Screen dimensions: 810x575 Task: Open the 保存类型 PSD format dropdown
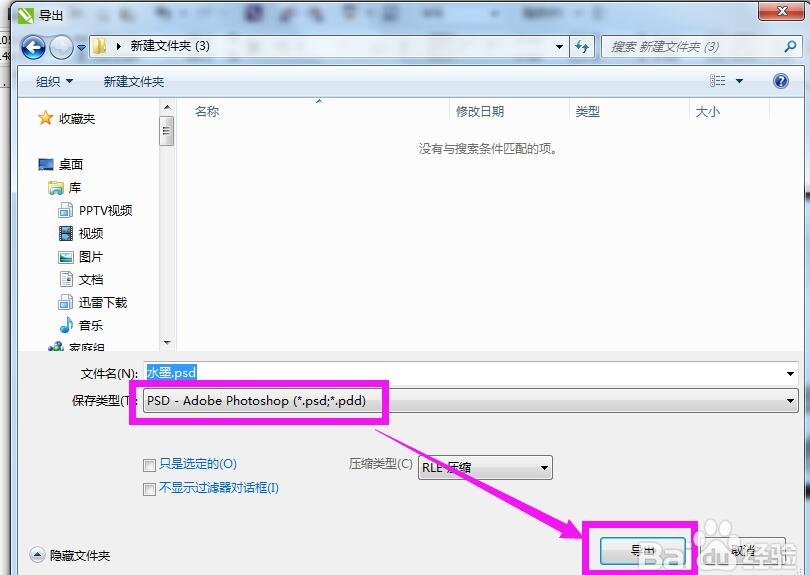point(471,401)
